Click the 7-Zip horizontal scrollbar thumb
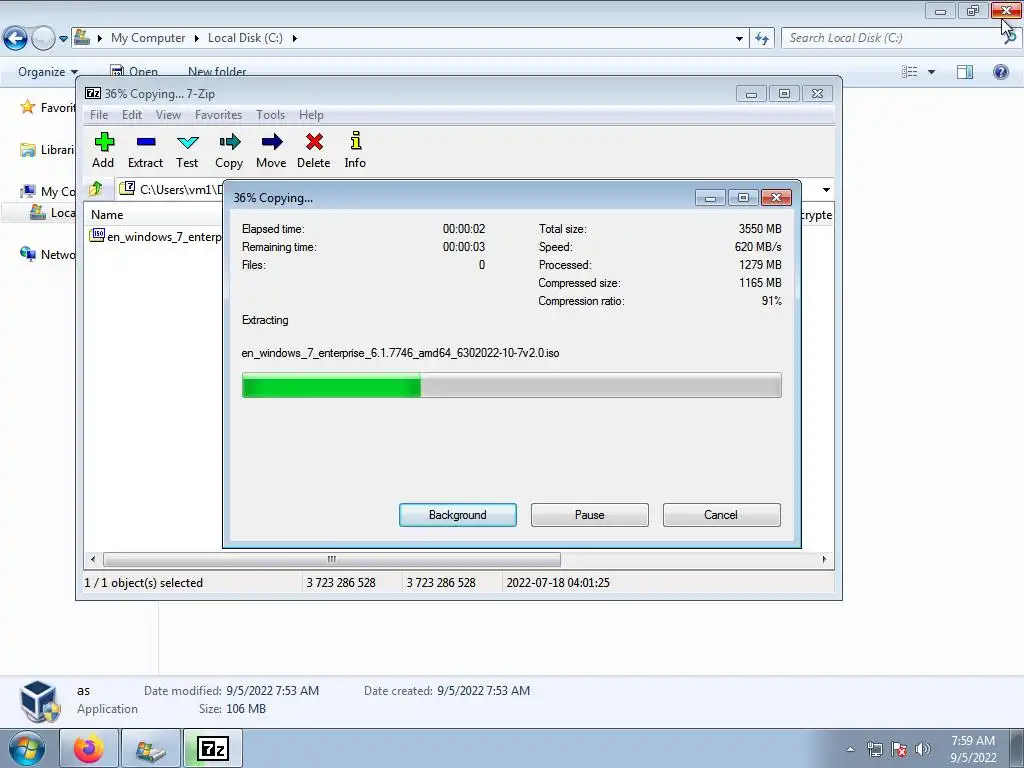Screen dimensions: 1024x768 tap(332, 559)
